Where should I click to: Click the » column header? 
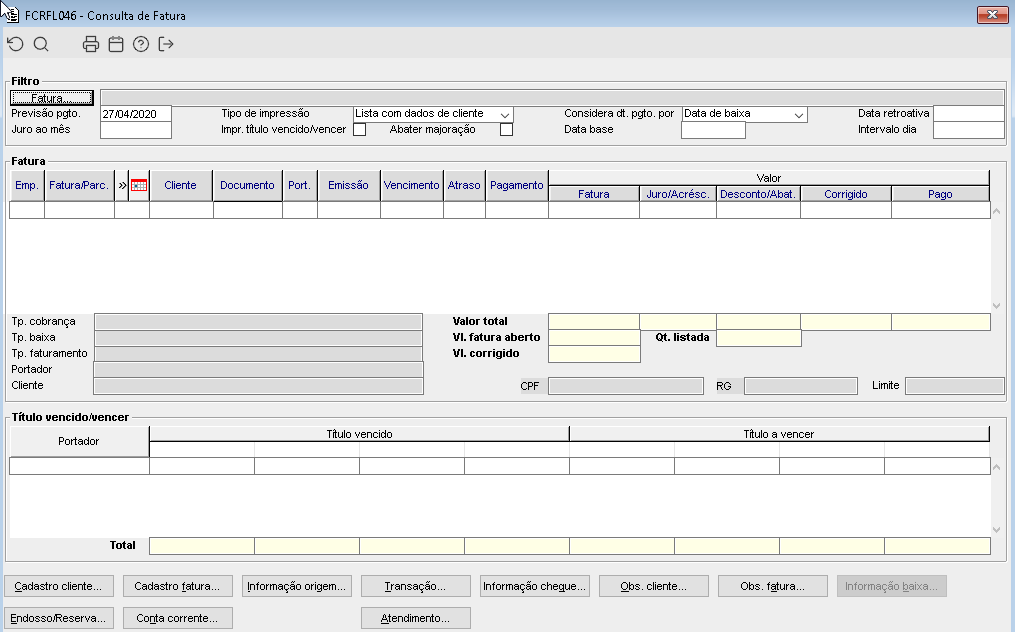(122, 185)
